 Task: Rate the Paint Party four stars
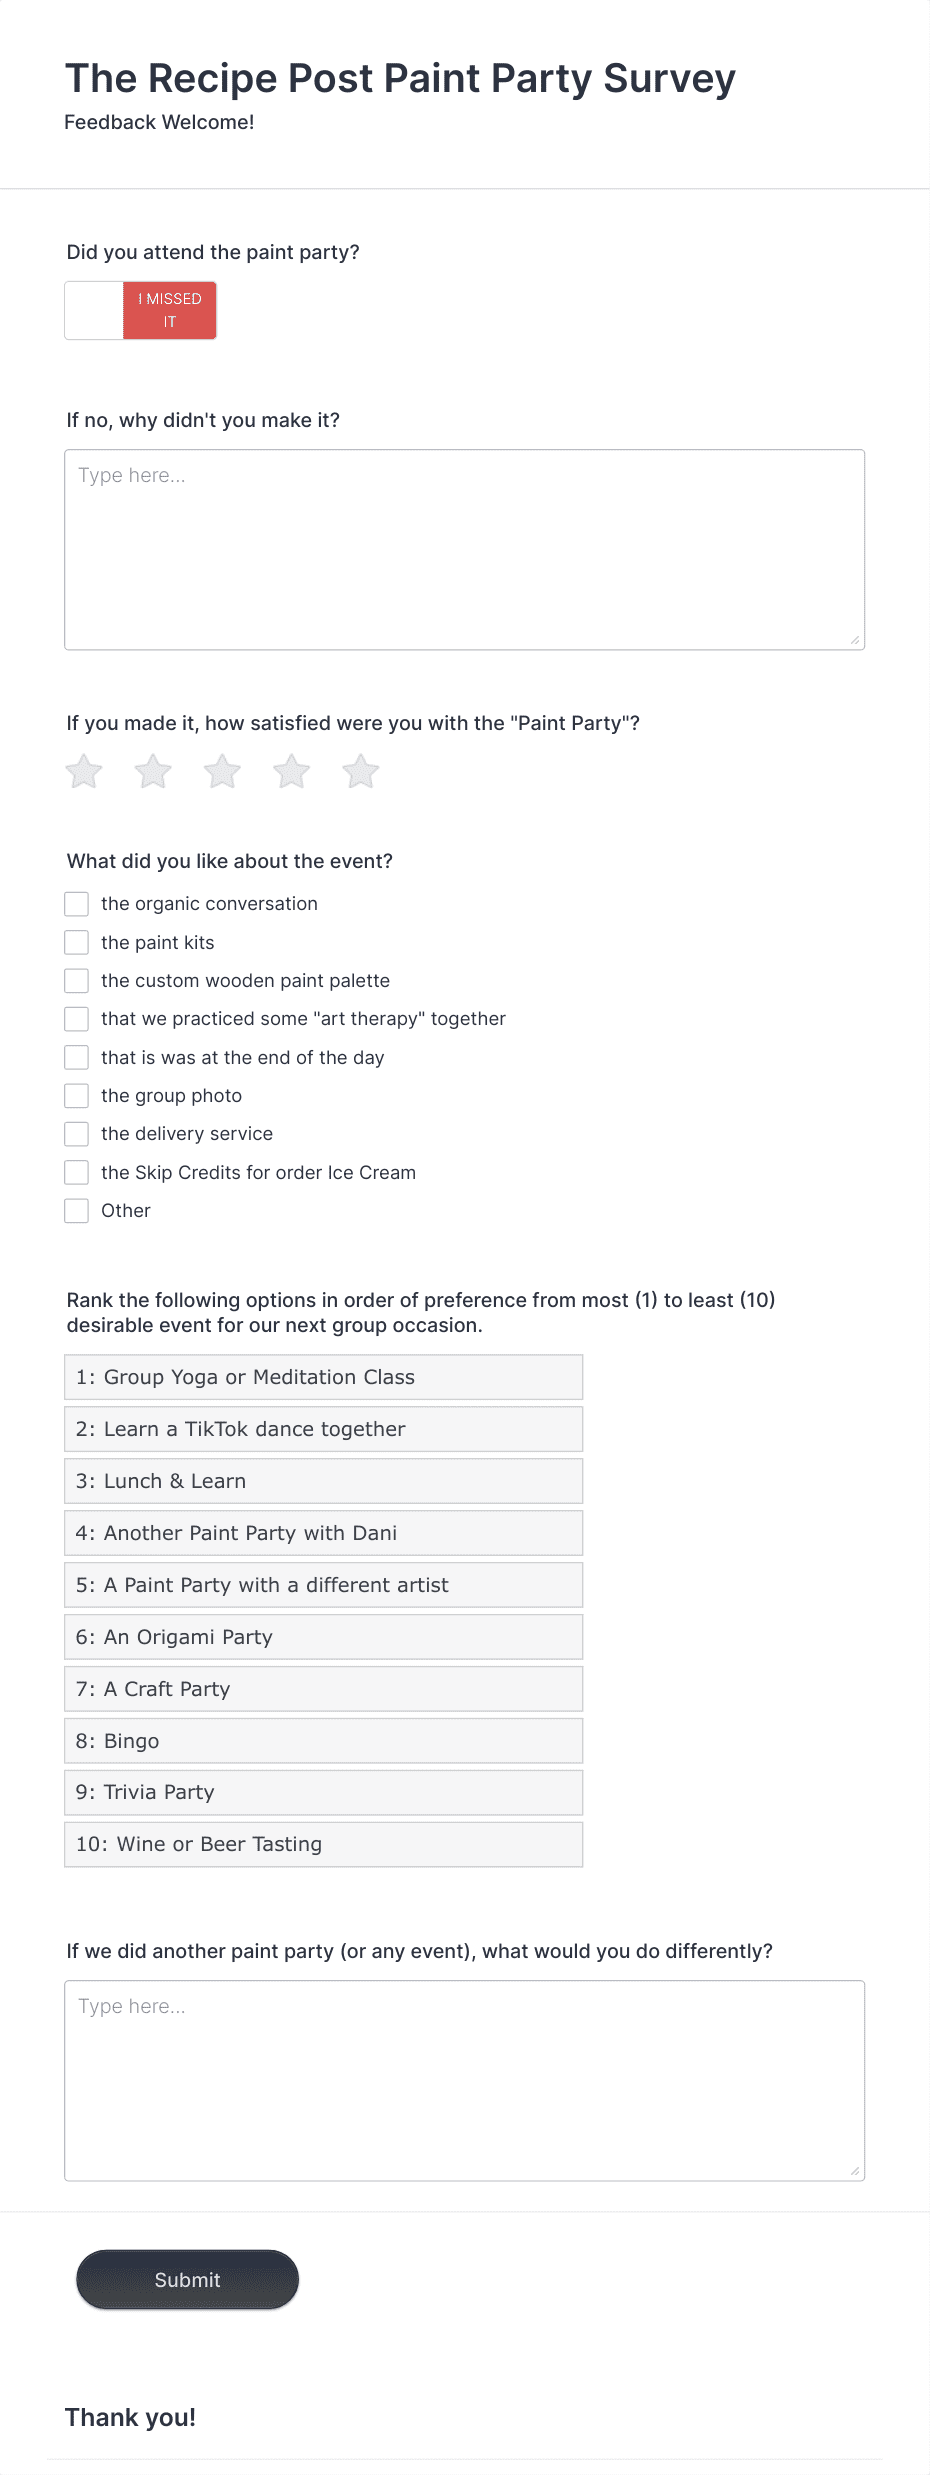(x=291, y=771)
